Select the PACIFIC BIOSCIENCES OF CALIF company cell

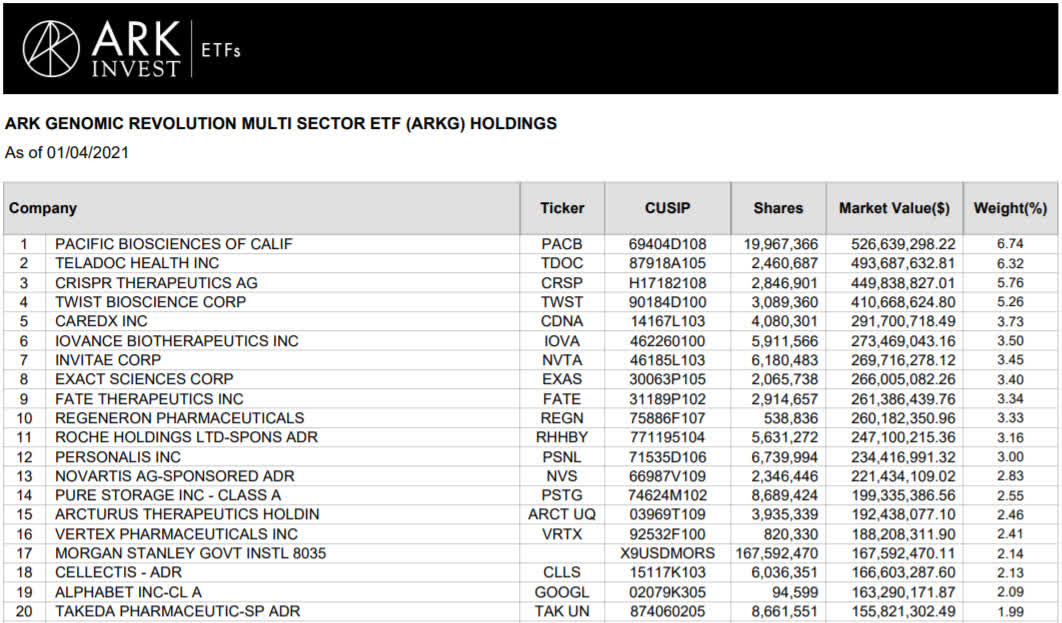click(174, 244)
